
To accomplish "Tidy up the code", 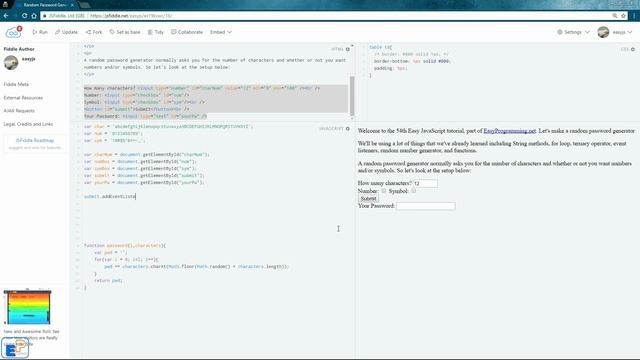I will [156, 32].
